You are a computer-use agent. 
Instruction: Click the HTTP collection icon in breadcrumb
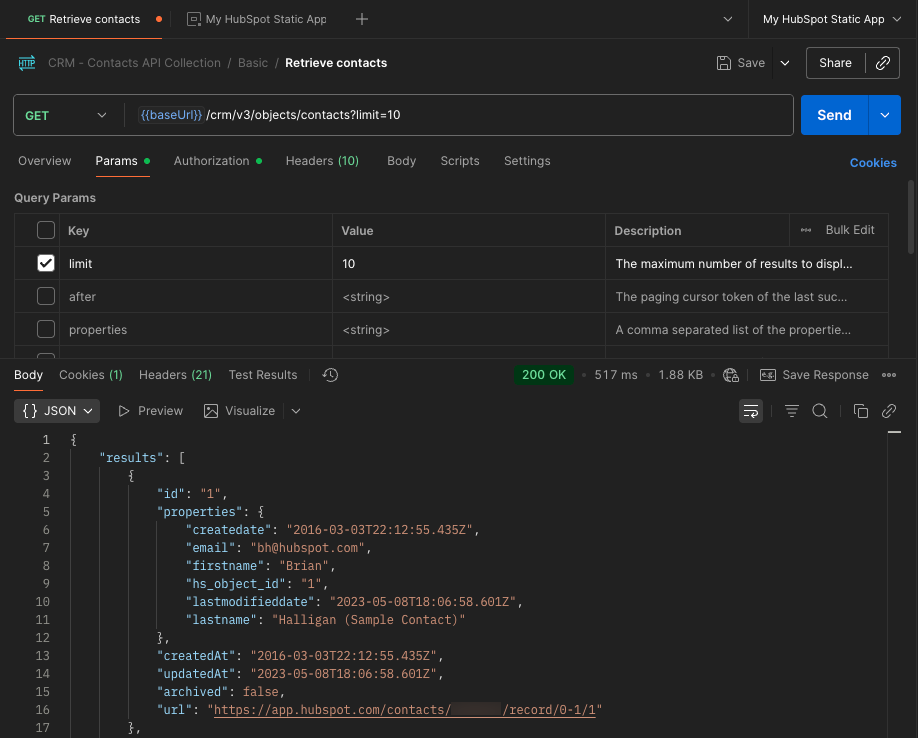point(26,63)
